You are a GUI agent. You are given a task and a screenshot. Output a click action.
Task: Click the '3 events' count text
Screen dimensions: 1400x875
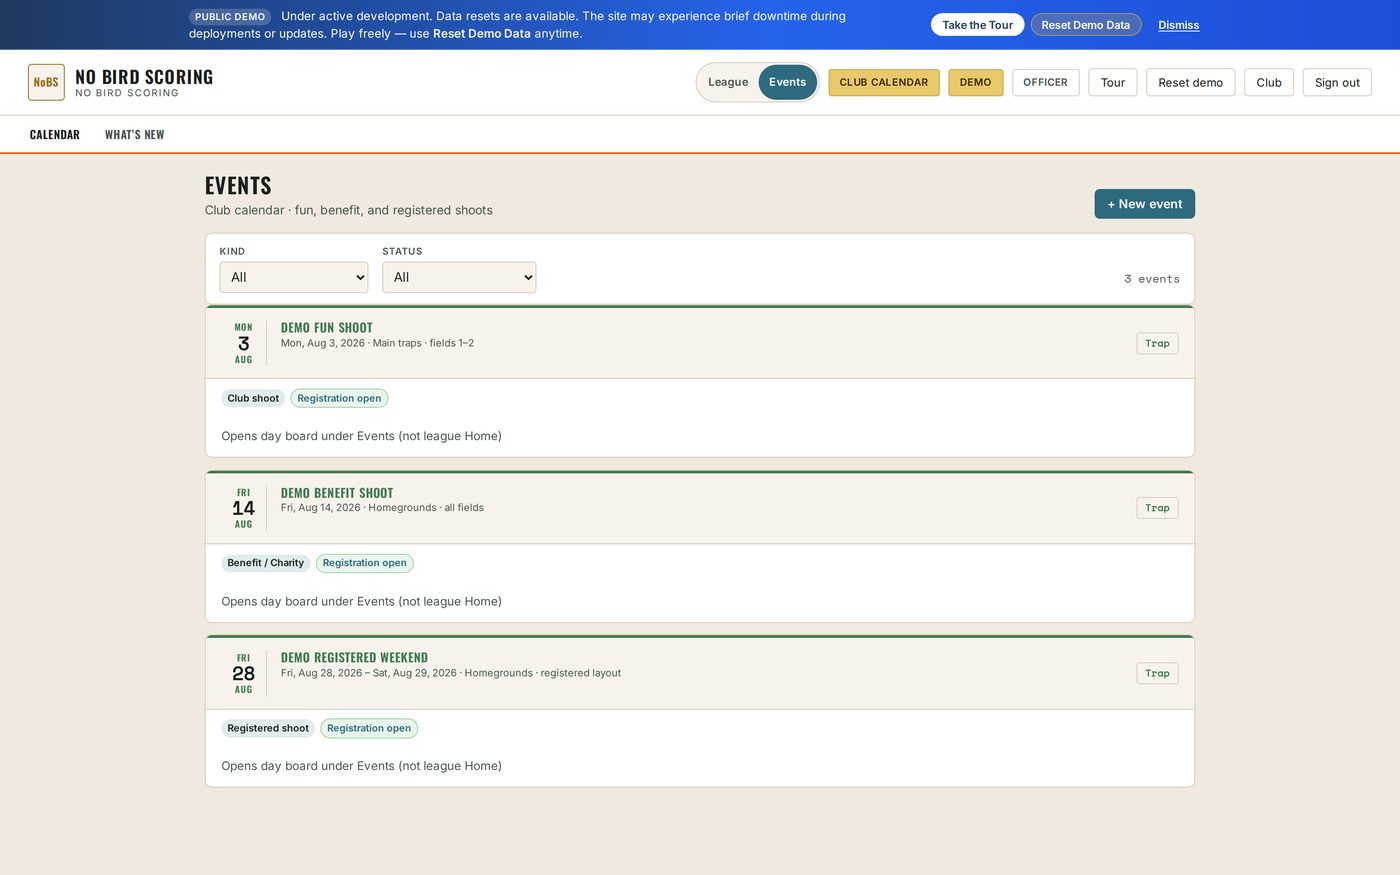click(1152, 279)
